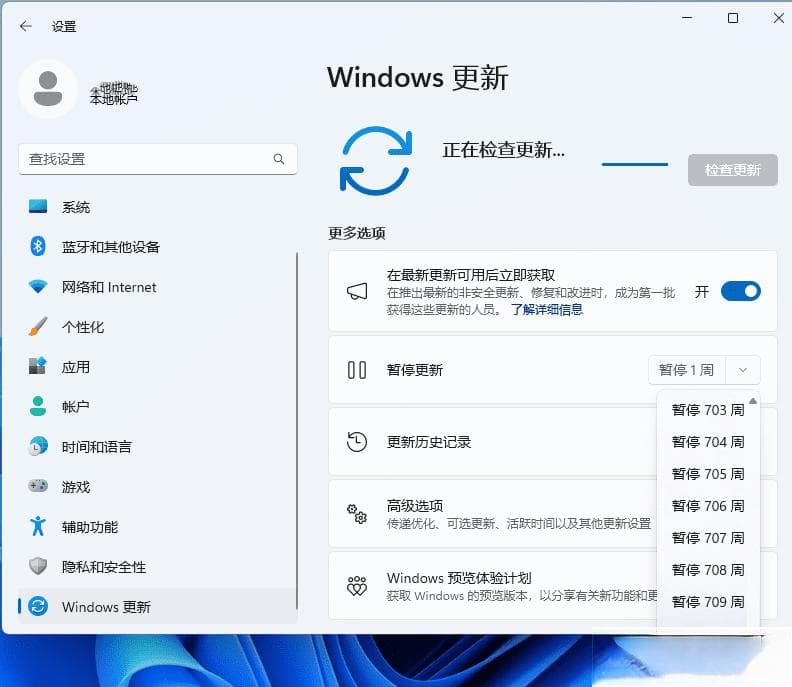This screenshot has height=687, width=792.
Task: Click the 时间和语言 globe clock icon
Action: pyautogui.click(x=38, y=446)
